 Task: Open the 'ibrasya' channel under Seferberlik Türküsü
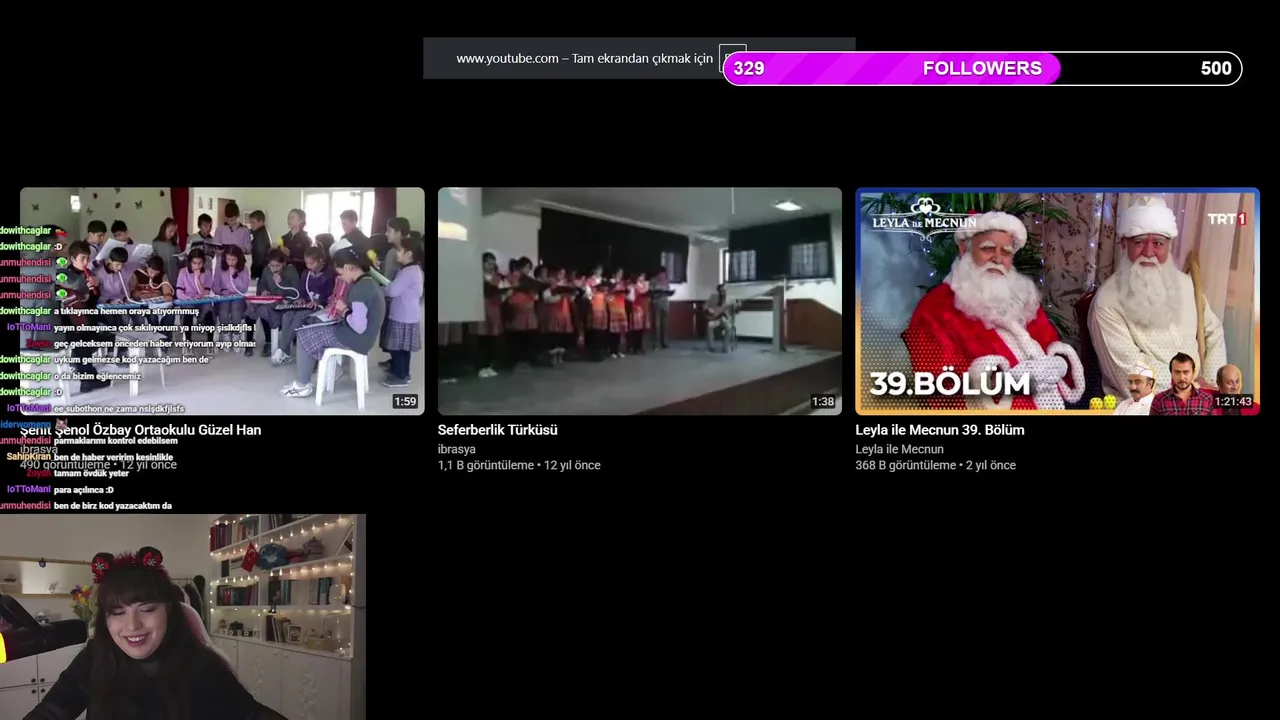coord(457,449)
